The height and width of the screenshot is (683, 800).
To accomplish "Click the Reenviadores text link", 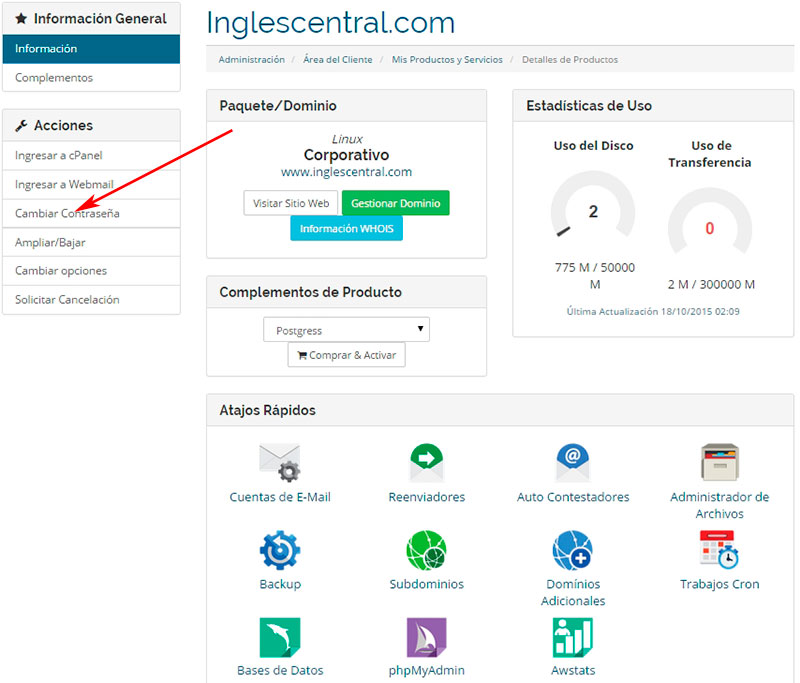I will pyautogui.click(x=427, y=497).
